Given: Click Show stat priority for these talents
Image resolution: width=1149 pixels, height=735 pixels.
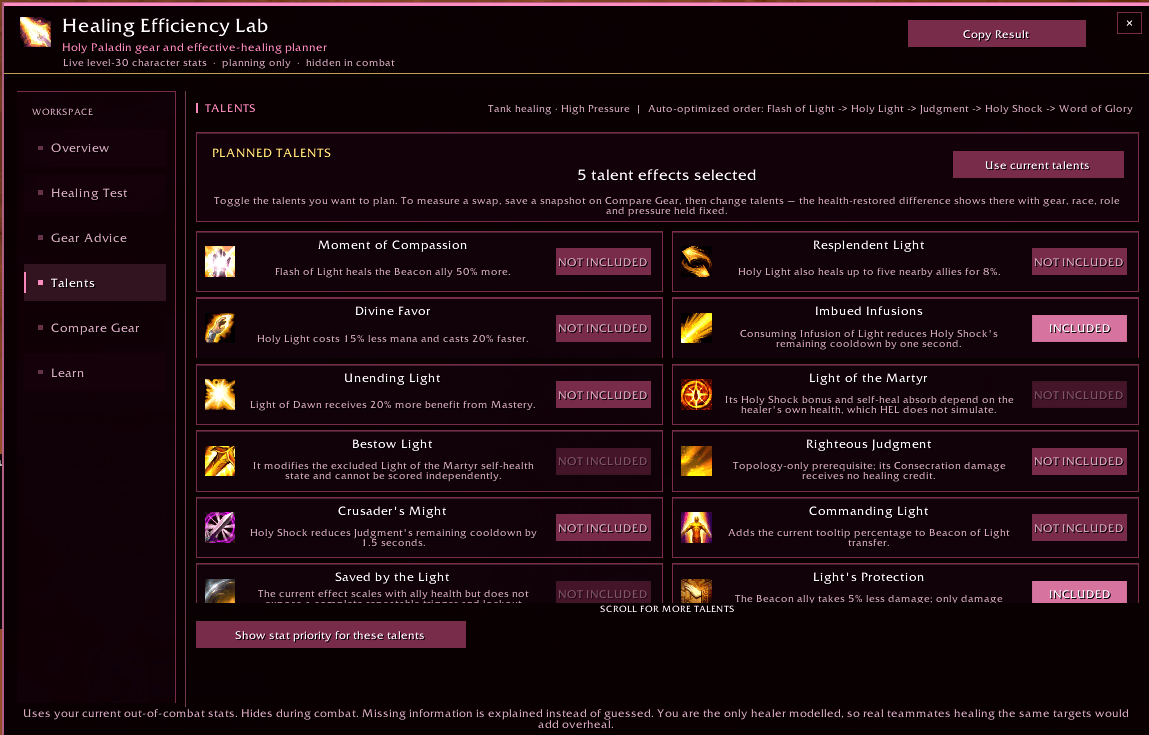Looking at the screenshot, I should click(330, 635).
